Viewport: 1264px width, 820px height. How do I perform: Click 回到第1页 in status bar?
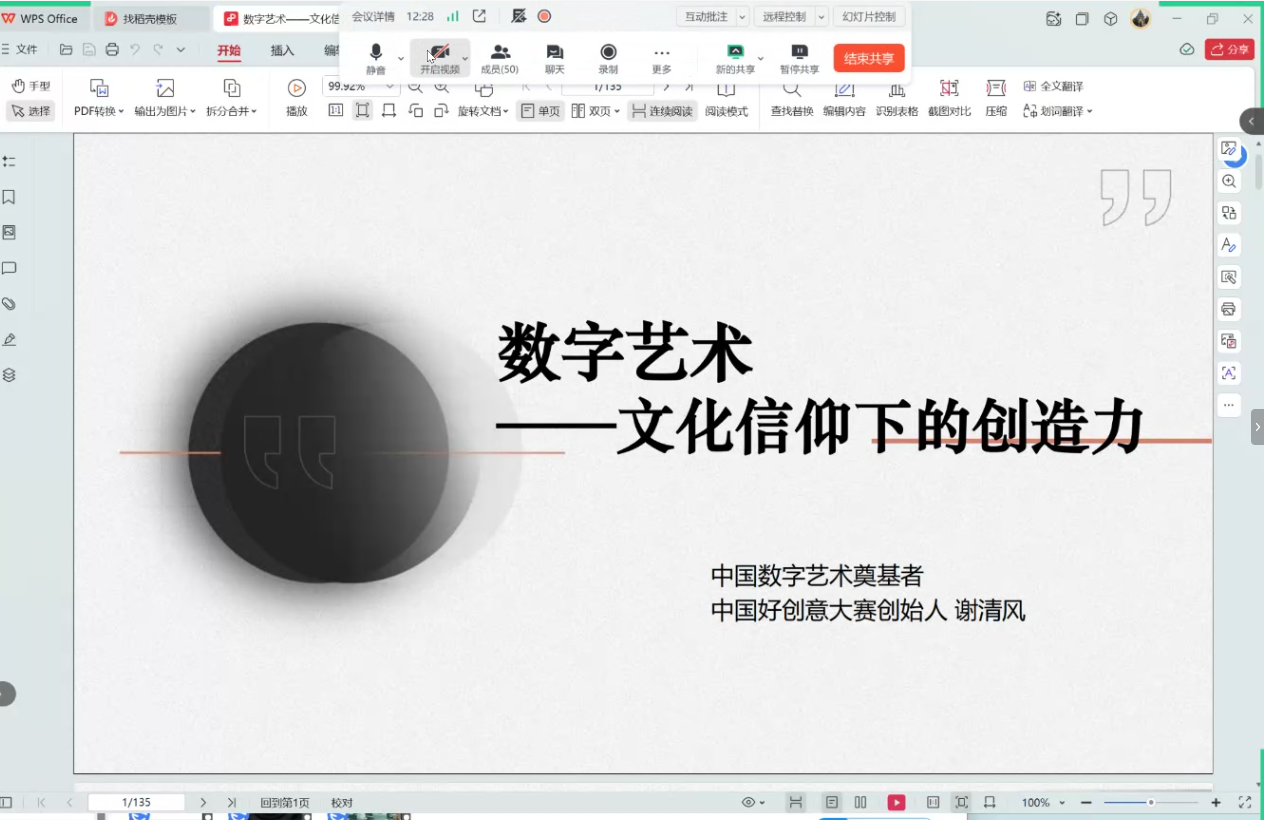(x=285, y=802)
